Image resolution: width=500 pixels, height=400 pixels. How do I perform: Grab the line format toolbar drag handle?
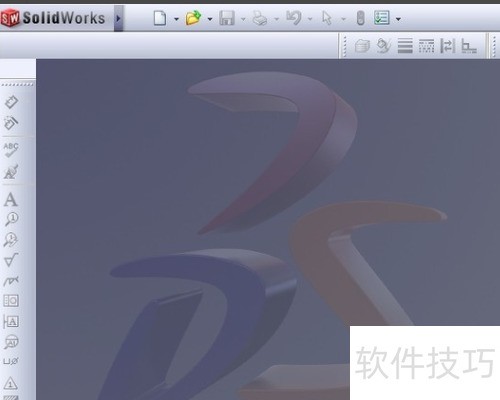pos(345,46)
